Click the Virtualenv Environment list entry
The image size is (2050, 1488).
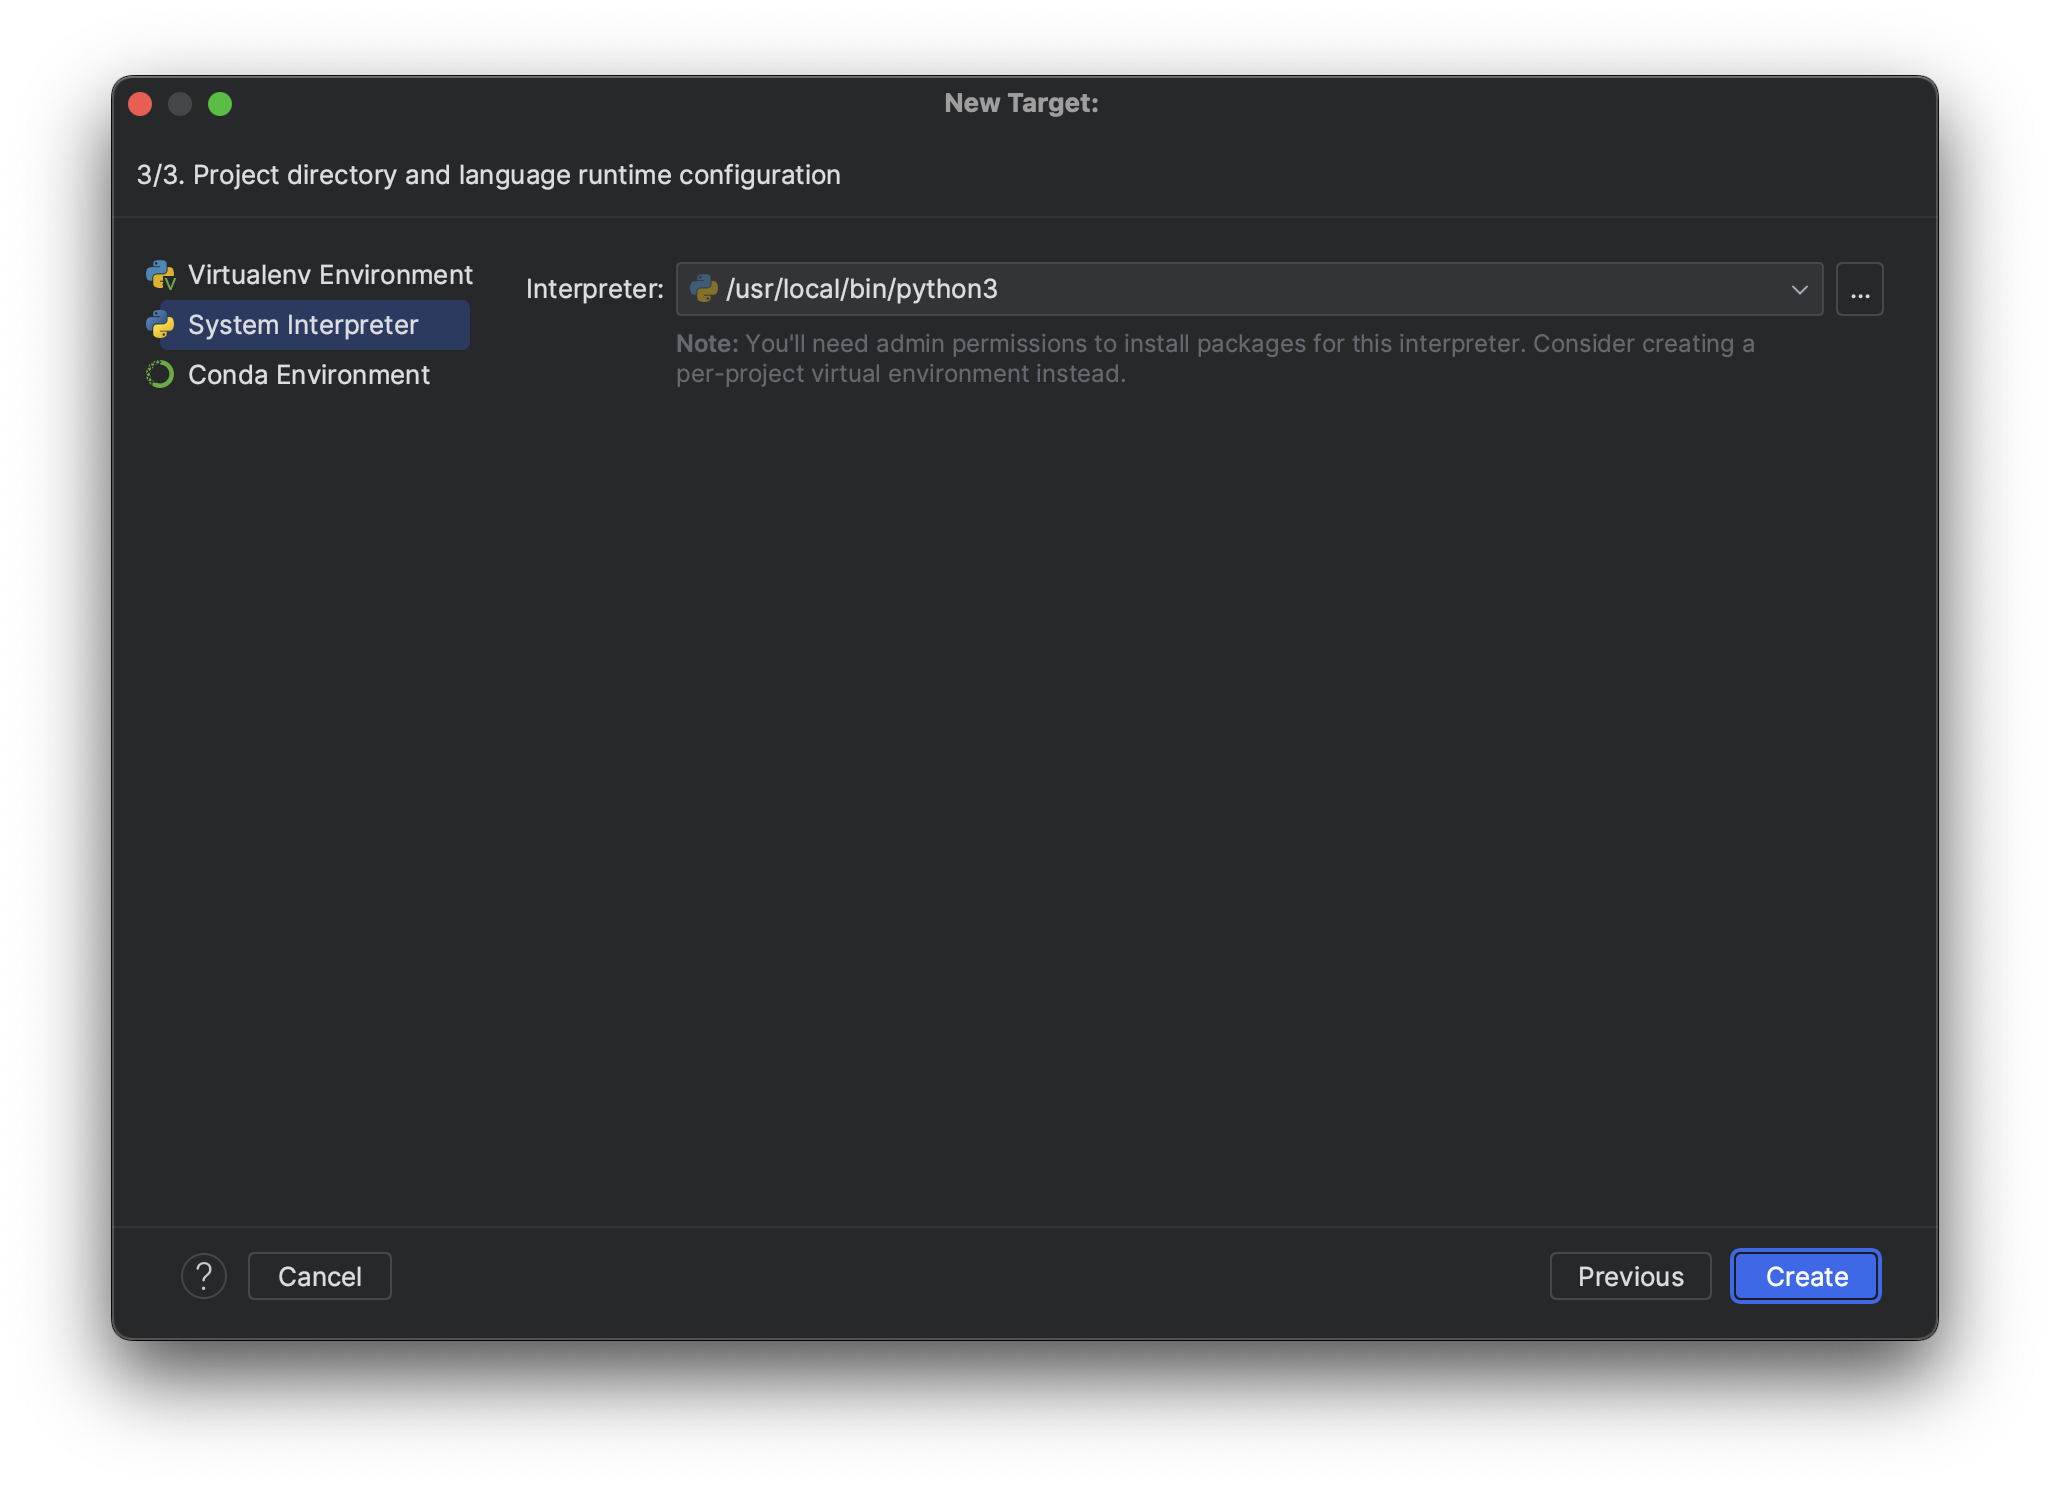click(x=330, y=274)
